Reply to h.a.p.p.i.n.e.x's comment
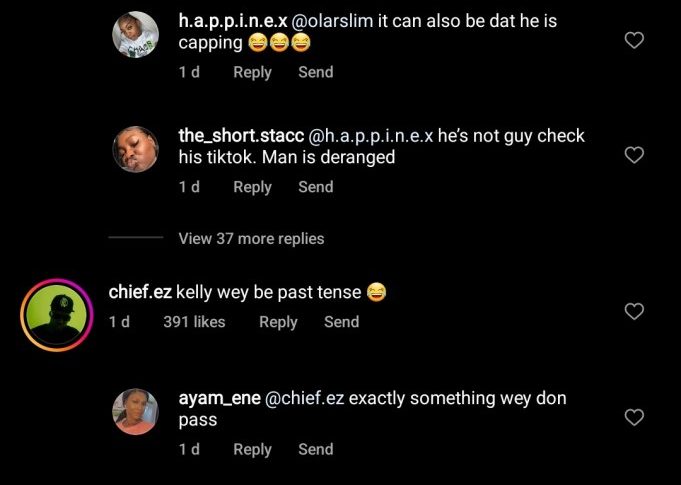The height and width of the screenshot is (485, 681). pos(252,72)
